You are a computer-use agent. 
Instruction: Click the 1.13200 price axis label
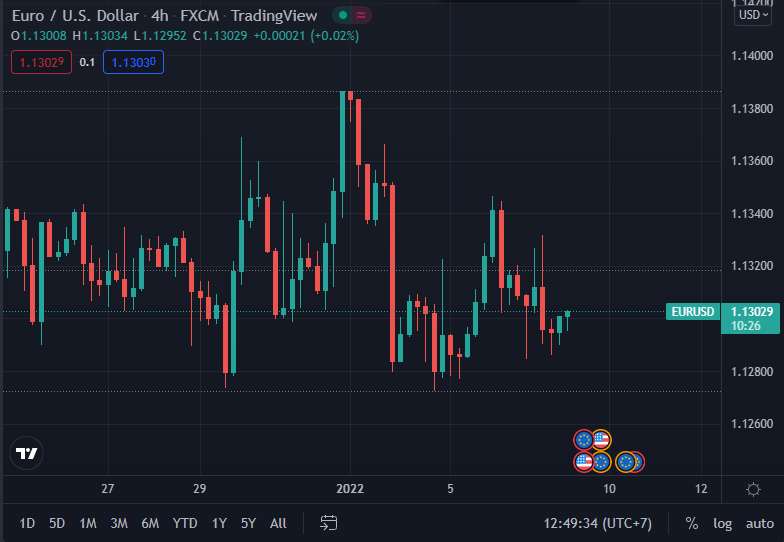752,266
